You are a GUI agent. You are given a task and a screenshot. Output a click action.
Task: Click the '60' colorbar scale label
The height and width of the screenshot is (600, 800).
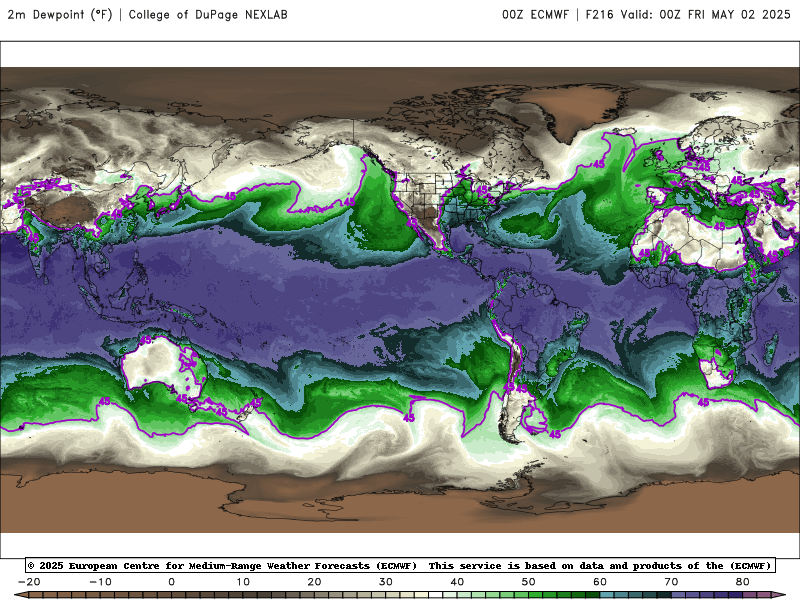pos(600,582)
